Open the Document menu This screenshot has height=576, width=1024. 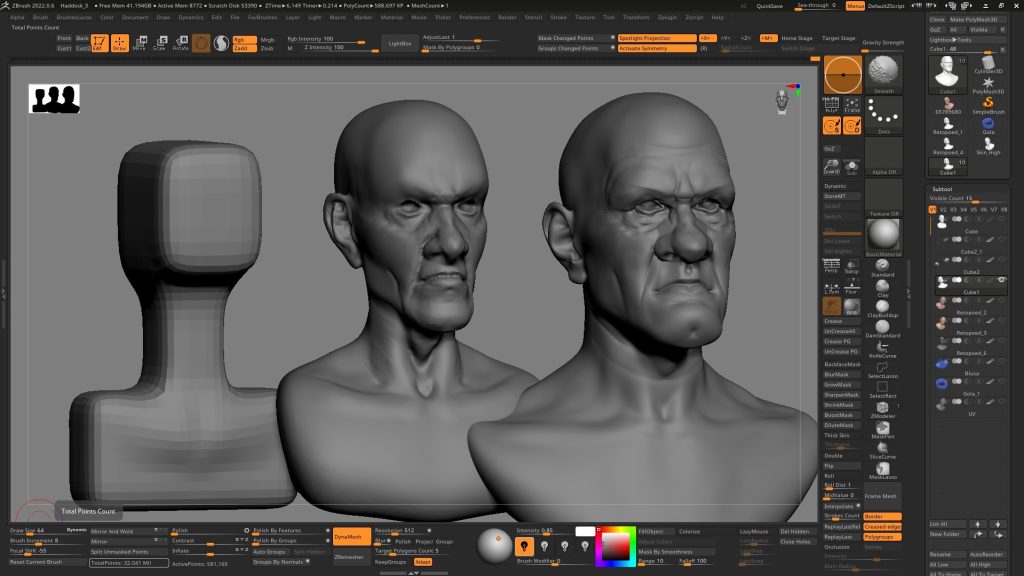click(135, 18)
